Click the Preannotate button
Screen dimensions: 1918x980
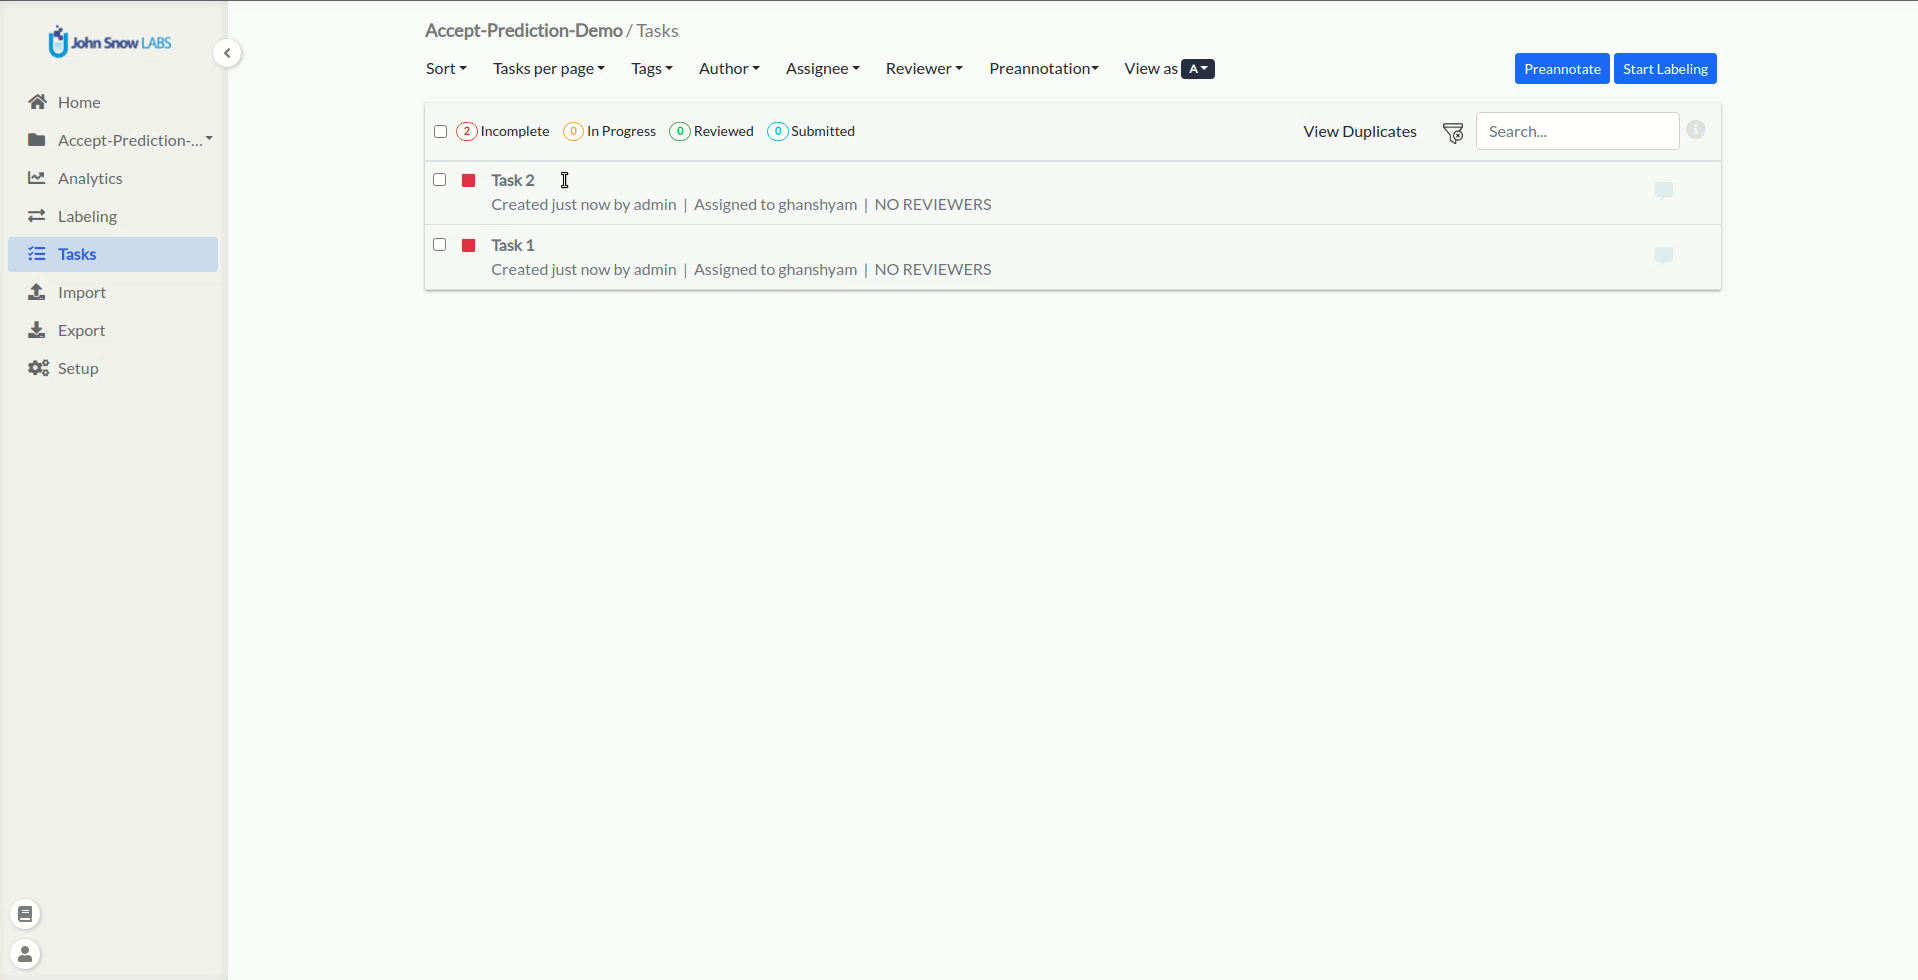tap(1562, 68)
